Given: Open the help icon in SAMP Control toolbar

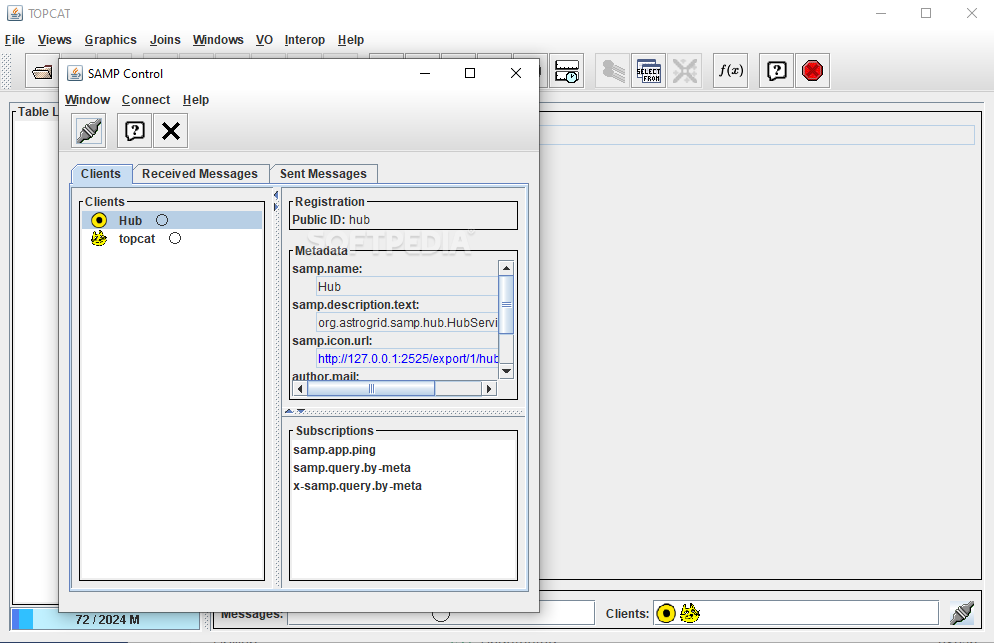Looking at the screenshot, I should coord(134,131).
